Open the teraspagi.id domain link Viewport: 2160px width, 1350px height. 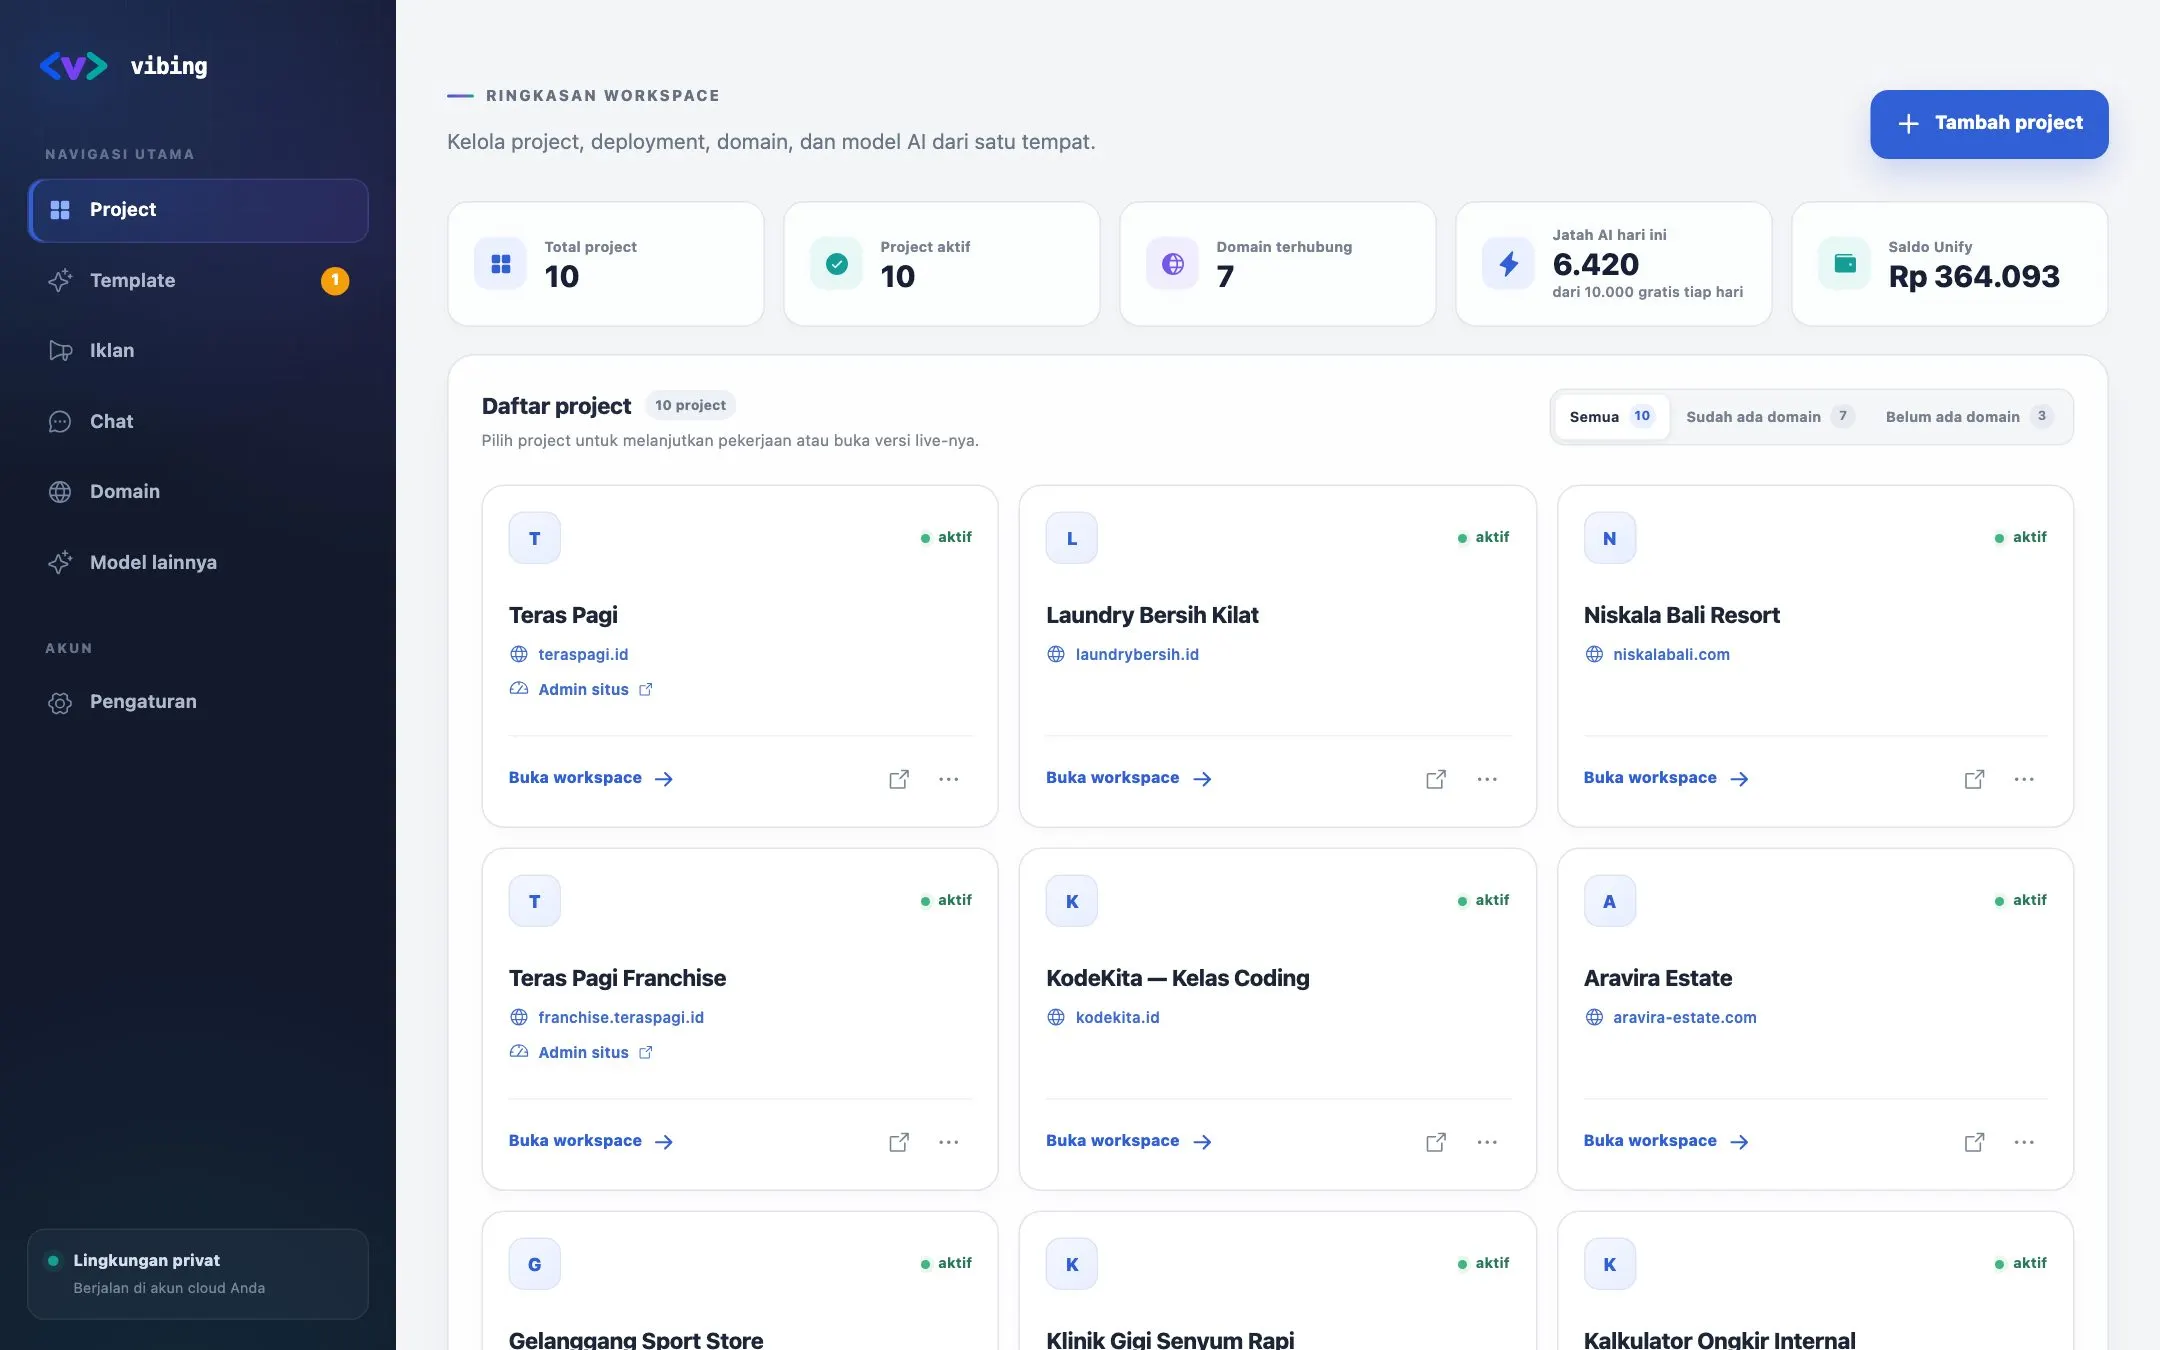coord(583,655)
